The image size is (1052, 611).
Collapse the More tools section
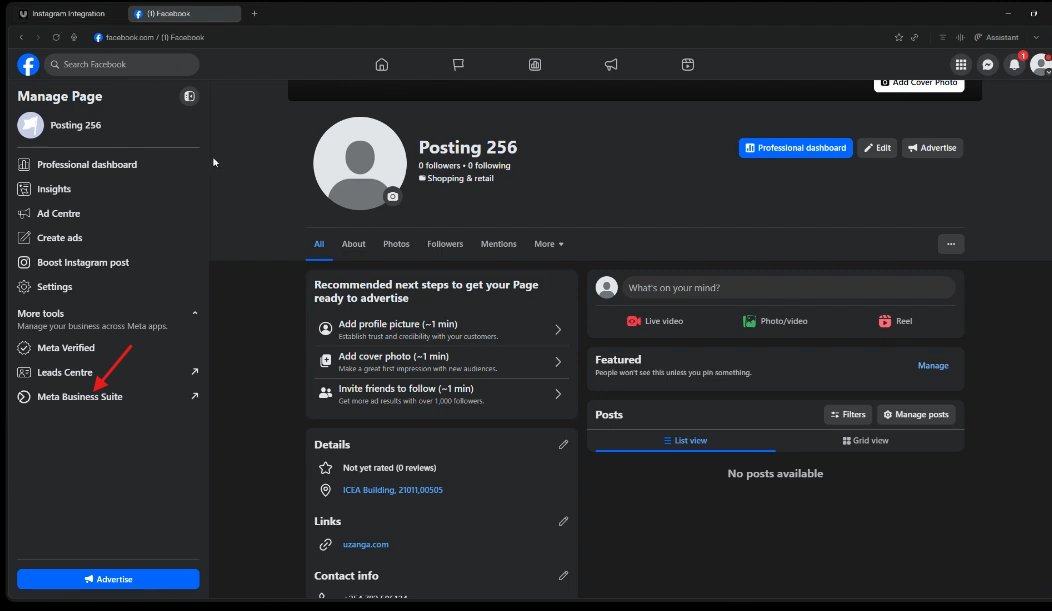pos(195,313)
